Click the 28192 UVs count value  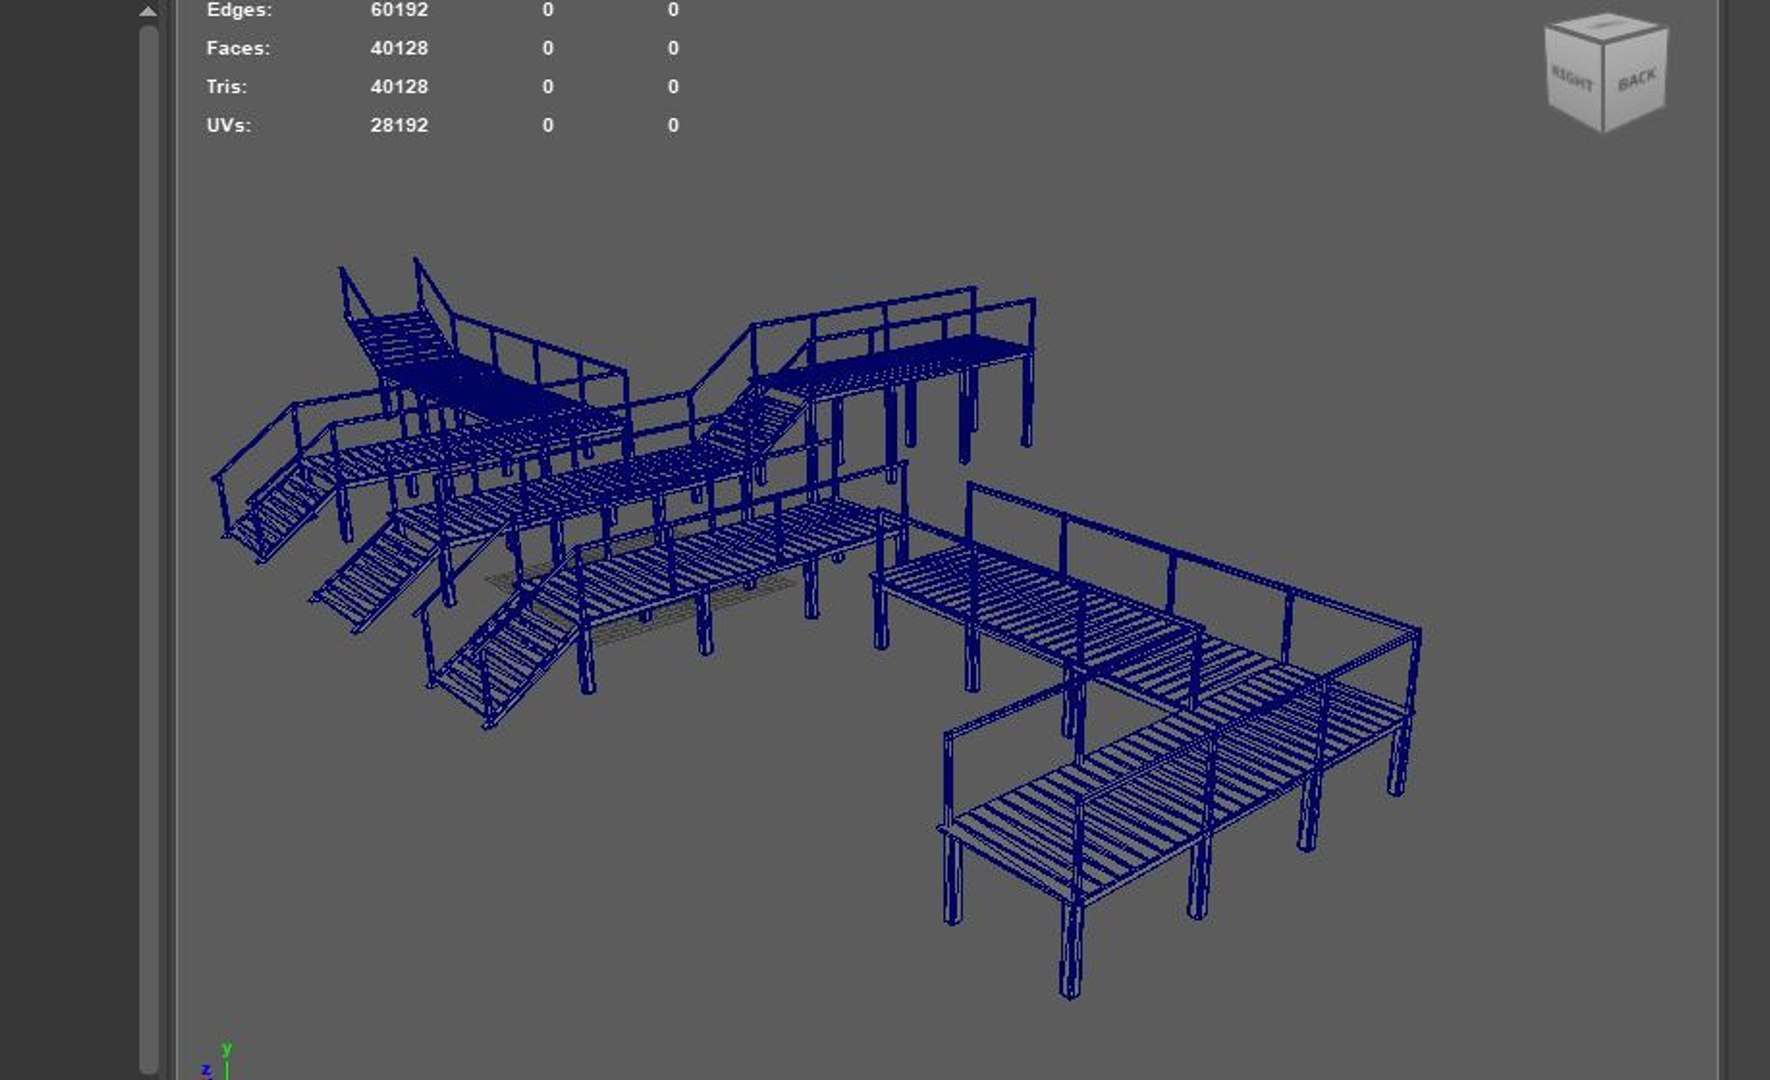click(x=399, y=125)
